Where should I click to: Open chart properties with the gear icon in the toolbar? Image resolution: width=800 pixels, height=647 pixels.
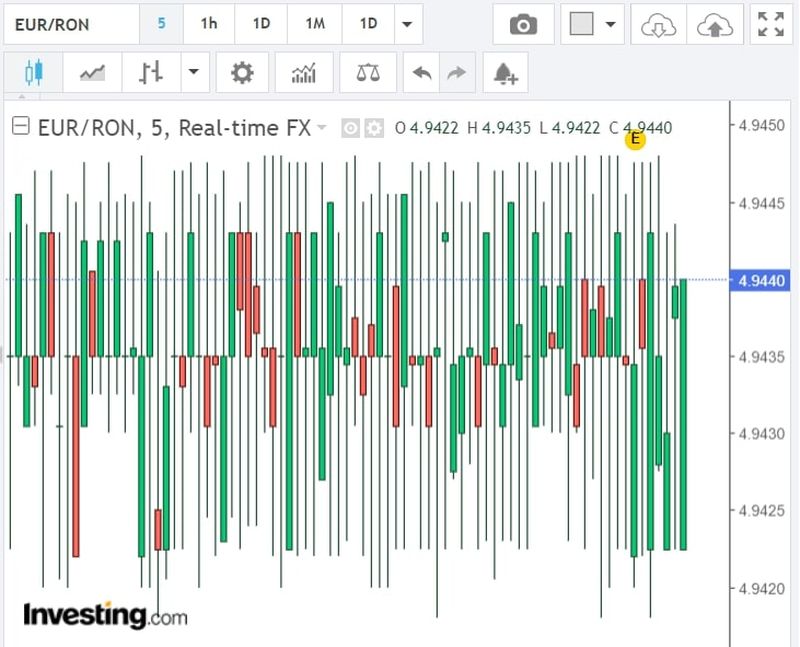(x=242, y=73)
